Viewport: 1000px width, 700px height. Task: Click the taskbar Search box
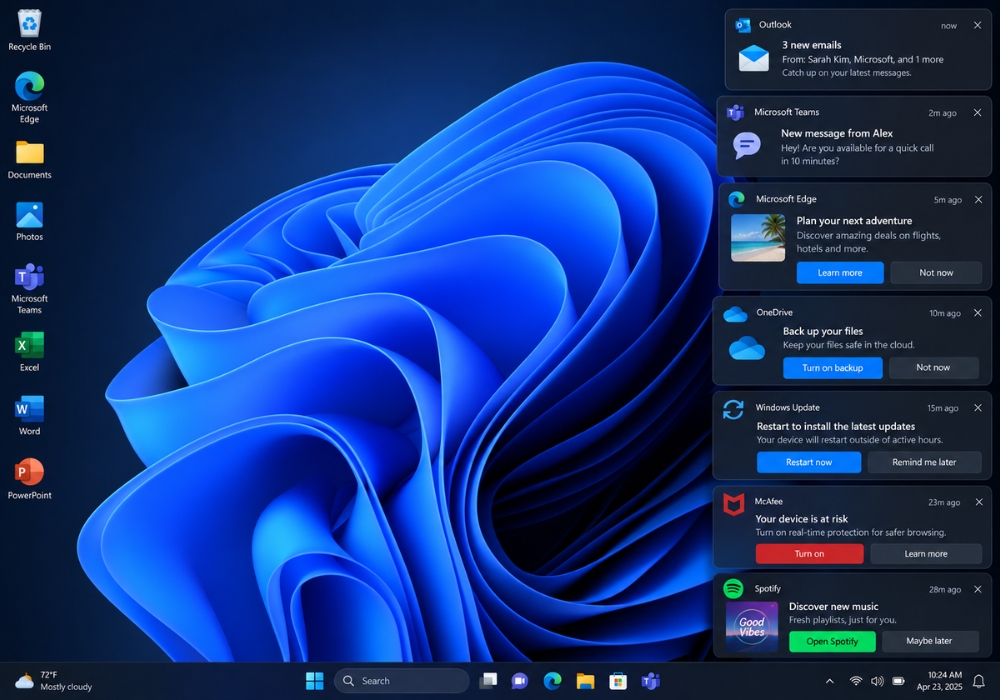tap(402, 681)
